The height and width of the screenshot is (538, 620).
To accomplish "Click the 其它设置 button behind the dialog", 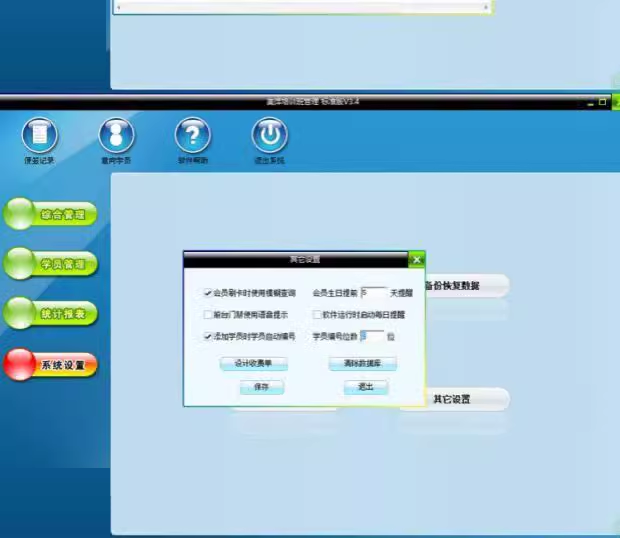I will coord(455,399).
